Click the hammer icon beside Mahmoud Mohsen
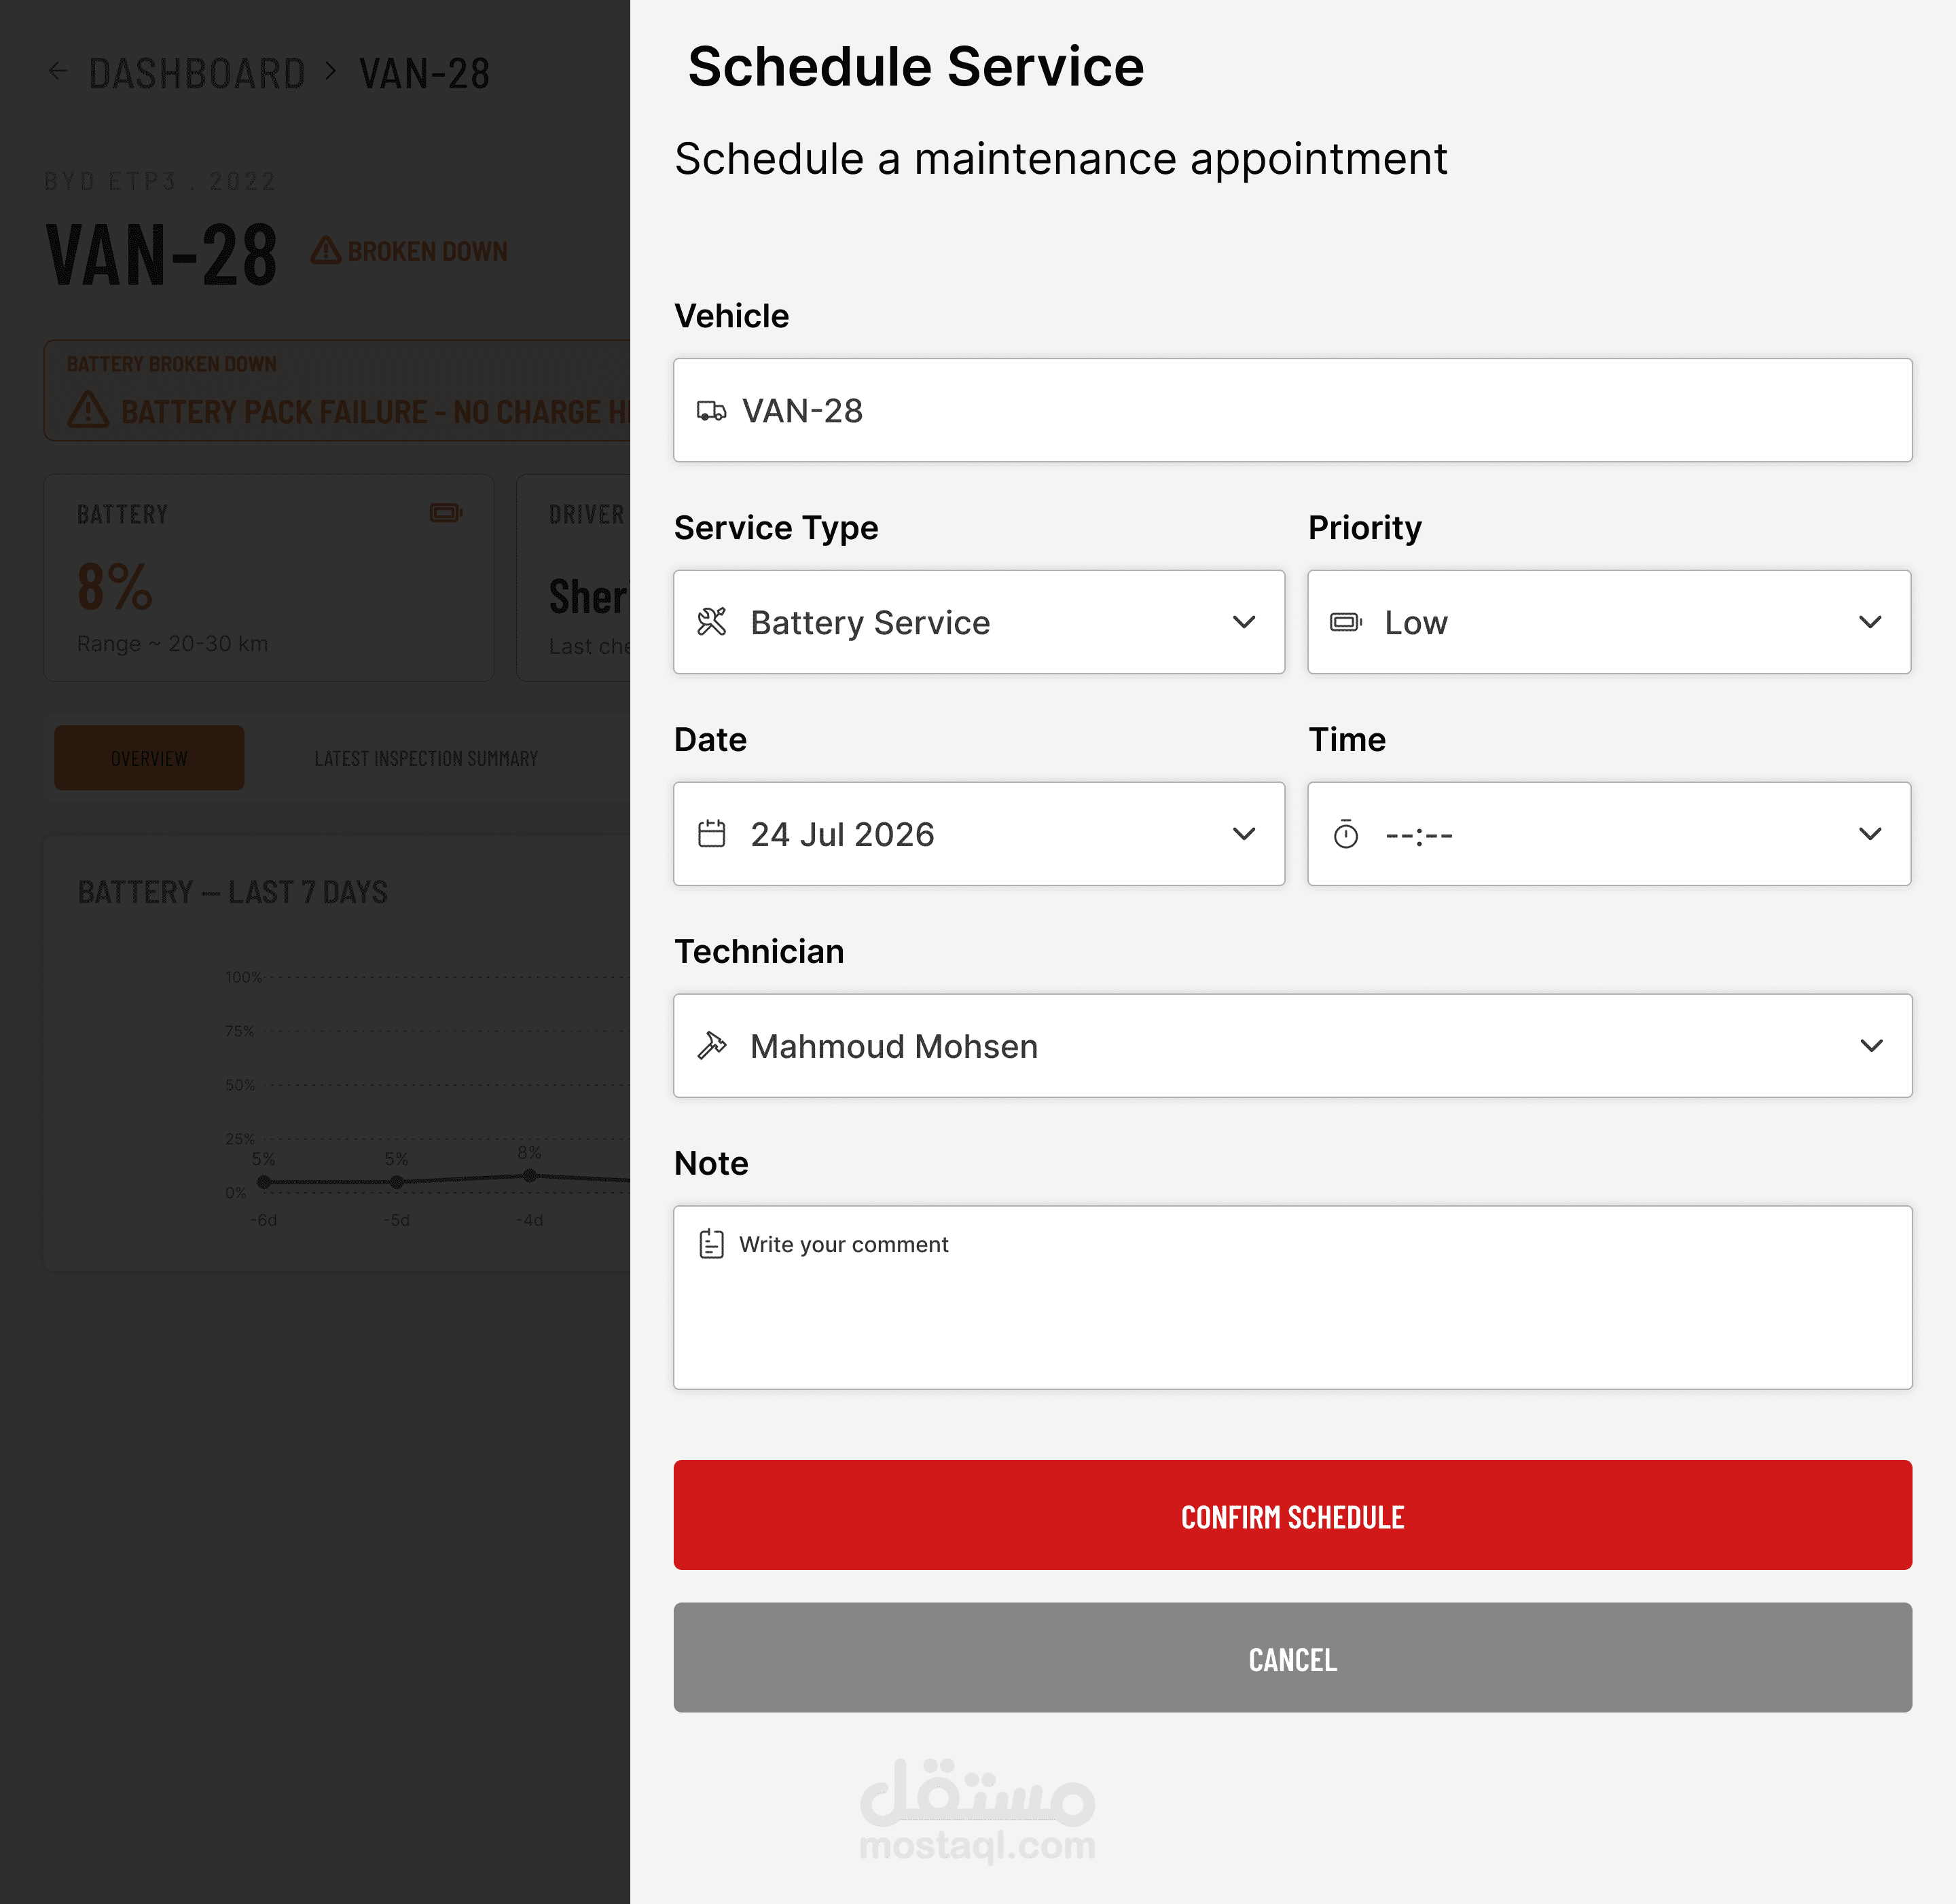 click(712, 1046)
